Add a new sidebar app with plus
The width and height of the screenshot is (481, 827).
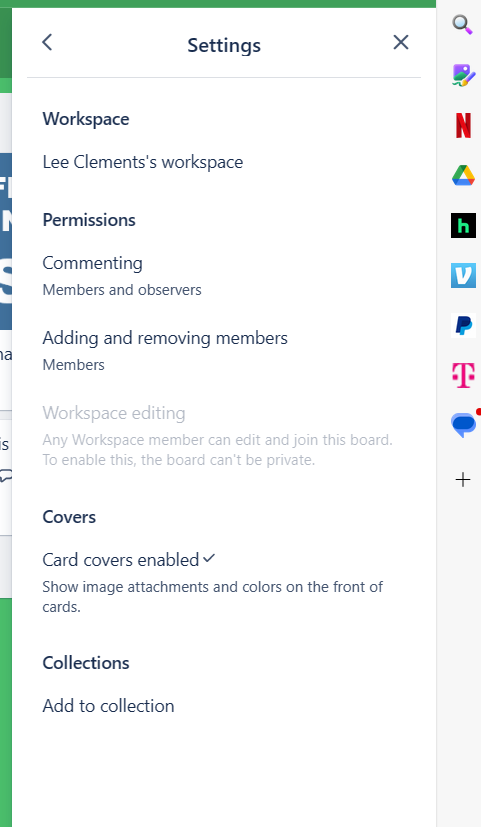click(463, 479)
